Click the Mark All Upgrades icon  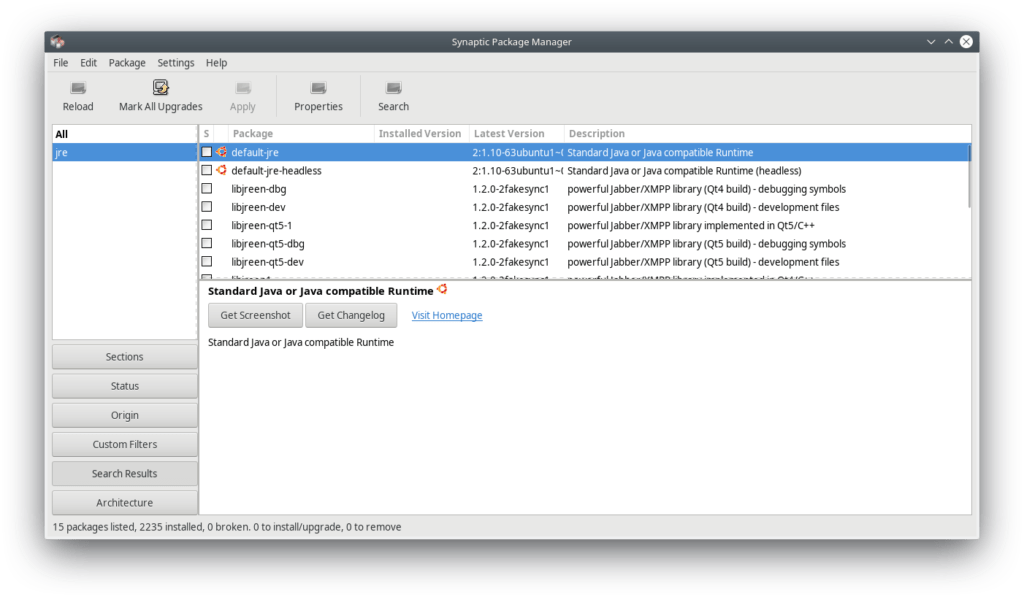click(160, 89)
